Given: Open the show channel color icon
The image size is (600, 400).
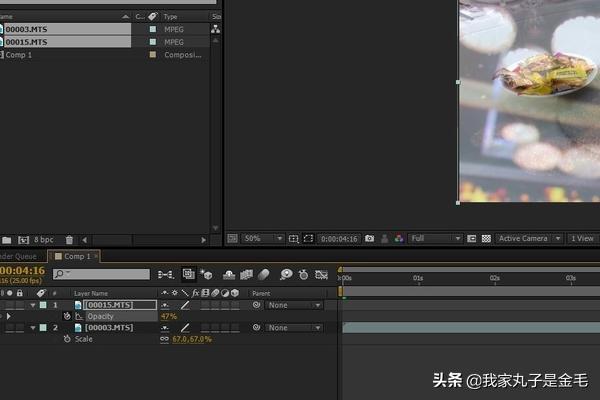Looking at the screenshot, I should (399, 238).
